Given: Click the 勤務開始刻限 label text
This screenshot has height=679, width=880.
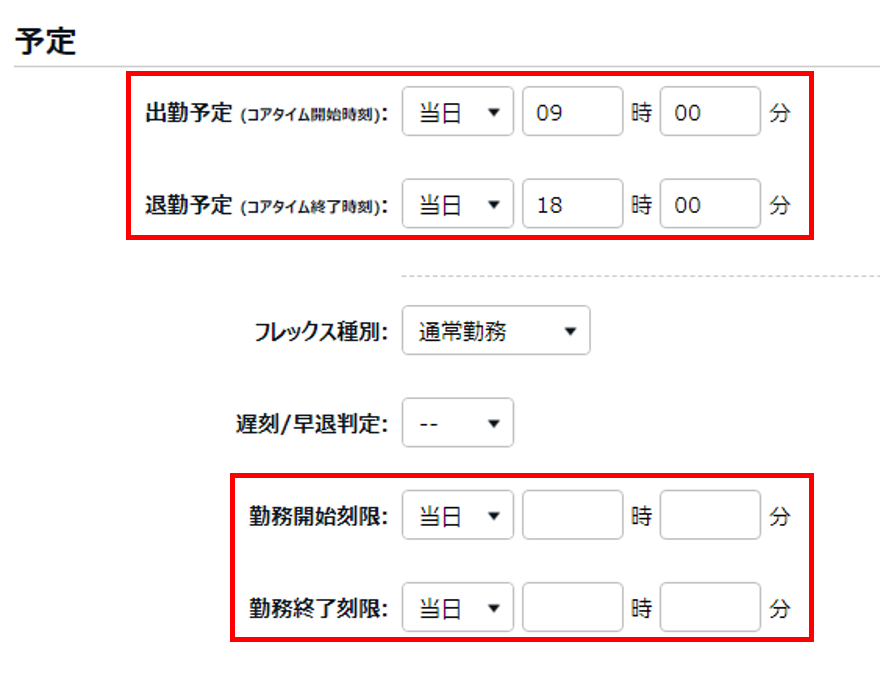Looking at the screenshot, I should click(x=317, y=517).
